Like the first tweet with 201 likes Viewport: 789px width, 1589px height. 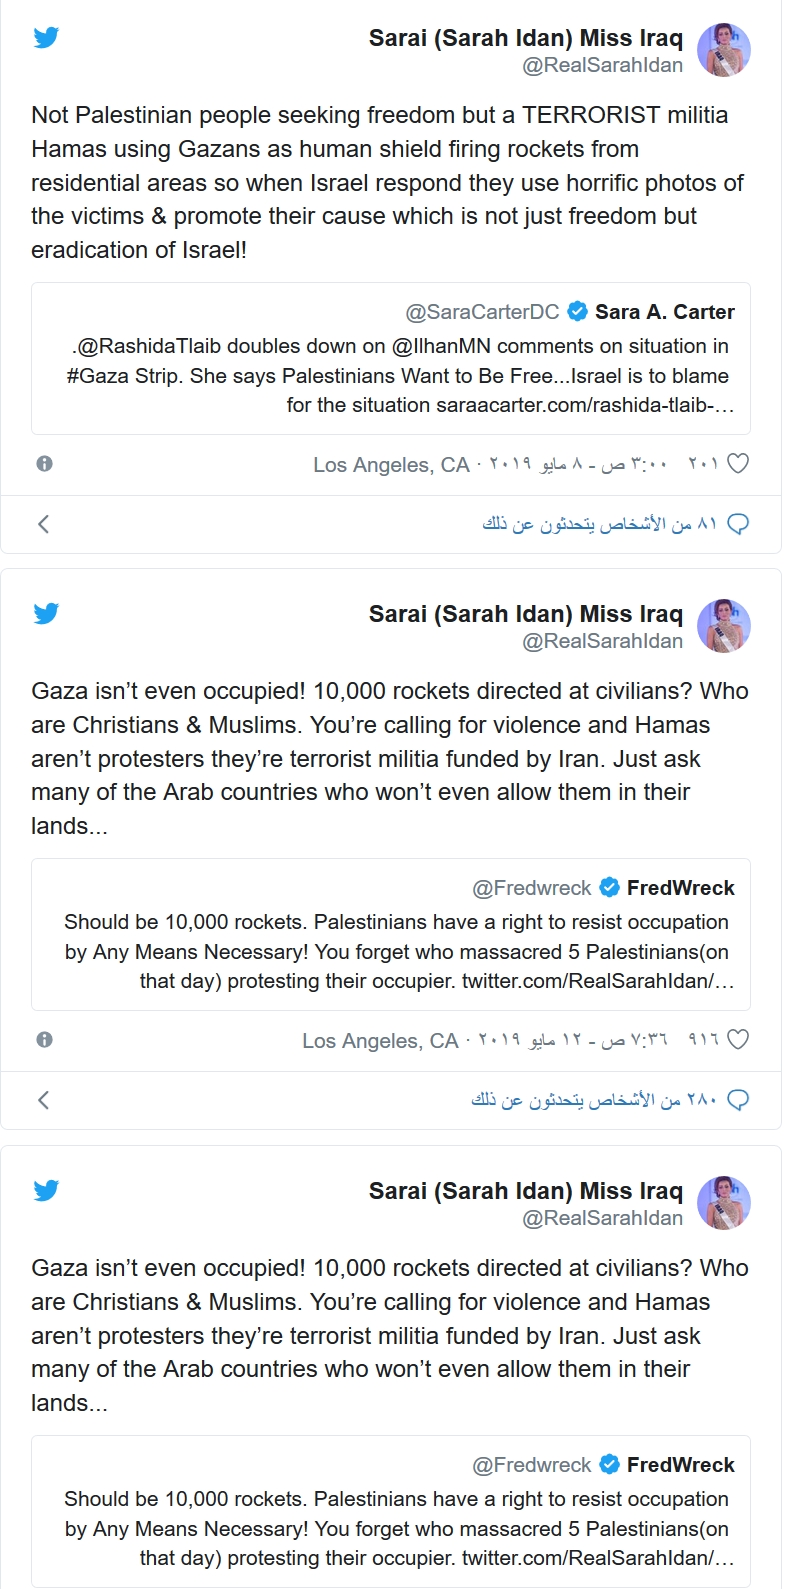point(738,464)
